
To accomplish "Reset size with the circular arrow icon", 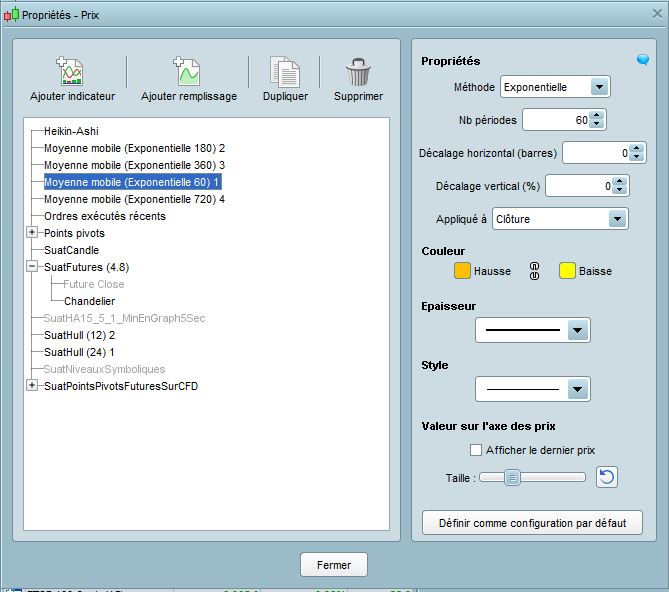I will coord(607,477).
